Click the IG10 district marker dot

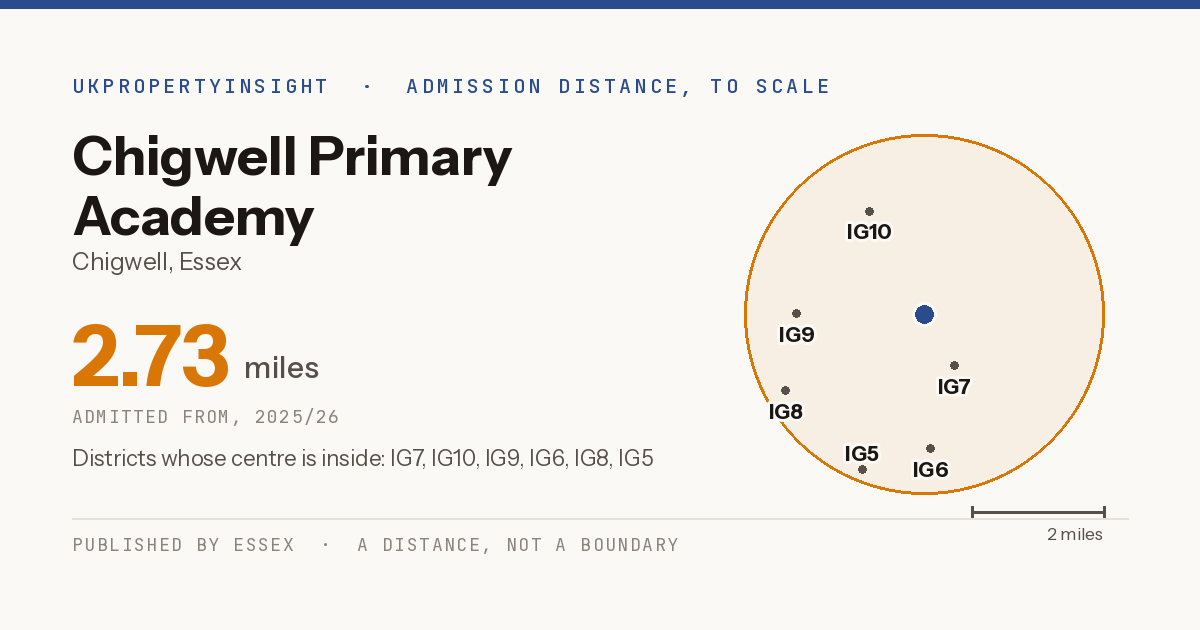(x=869, y=211)
